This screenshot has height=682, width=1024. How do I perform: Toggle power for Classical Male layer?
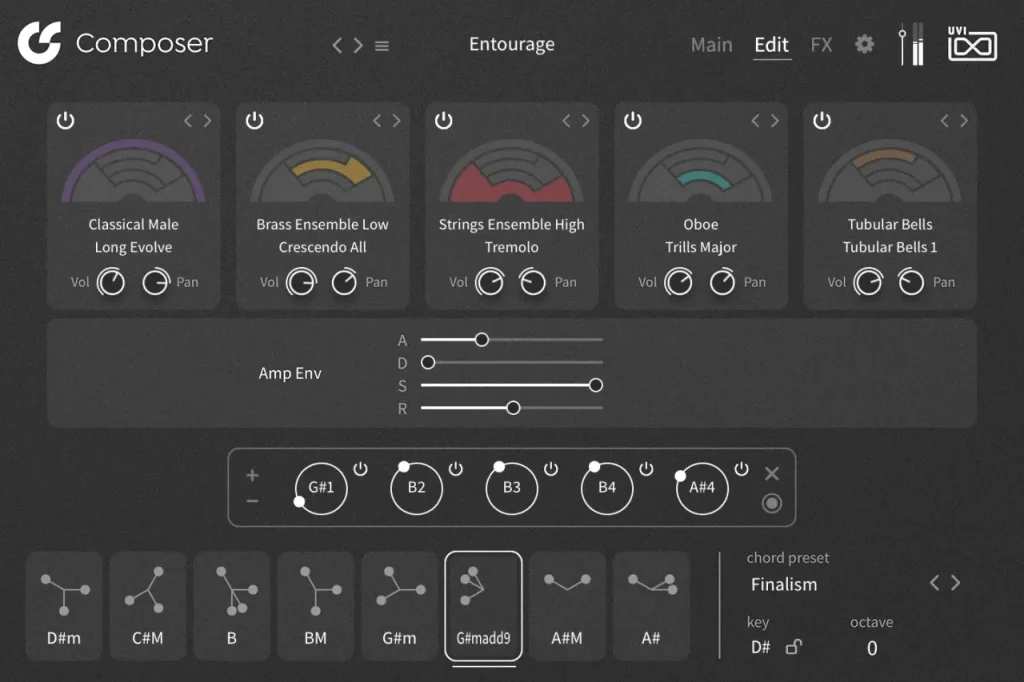(x=65, y=121)
